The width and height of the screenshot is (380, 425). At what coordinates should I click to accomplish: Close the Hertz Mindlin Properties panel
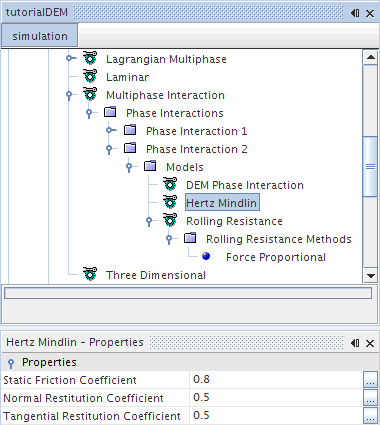370,343
